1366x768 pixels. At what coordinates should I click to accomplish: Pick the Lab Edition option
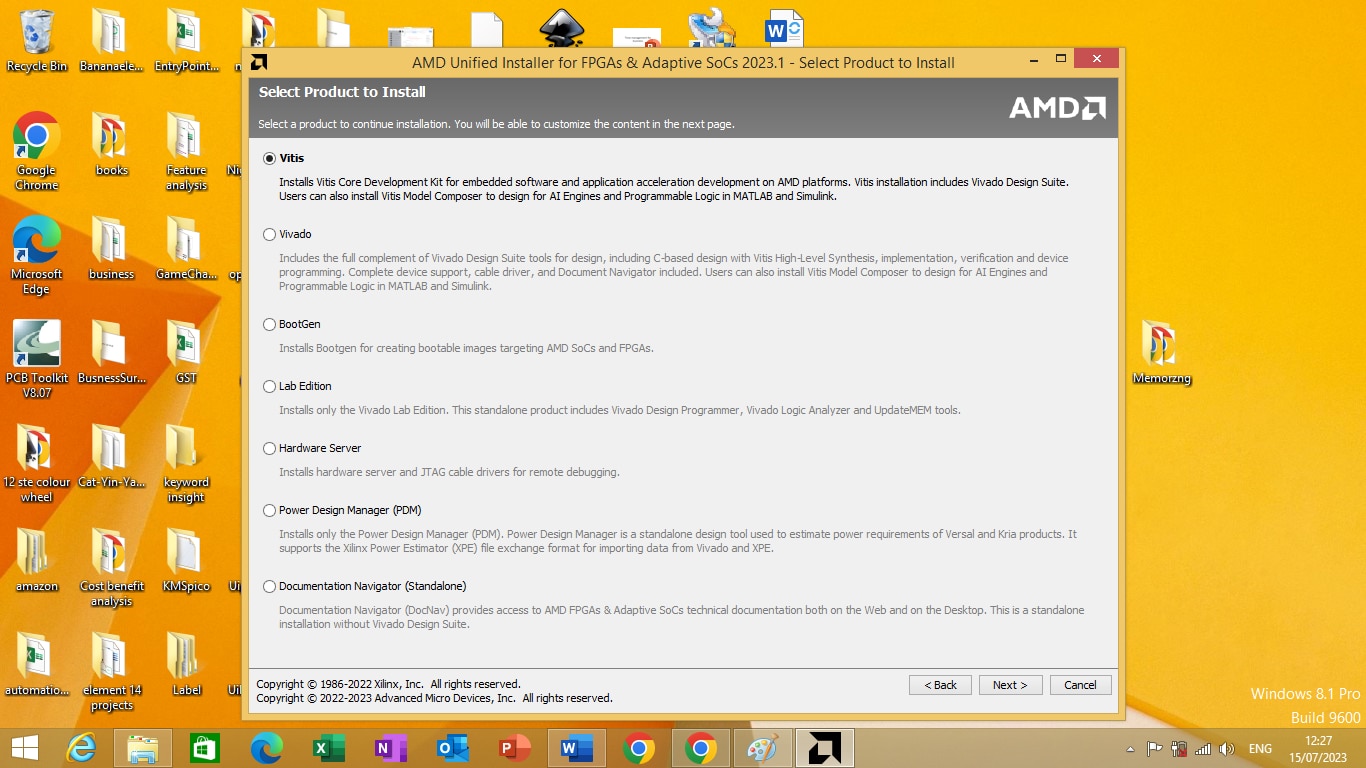coord(269,386)
